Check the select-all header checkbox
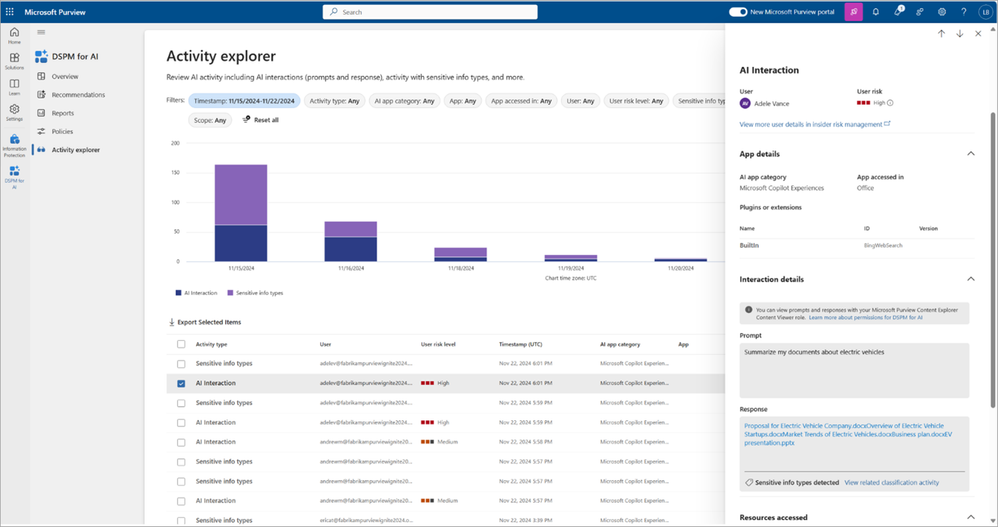998x527 pixels. [181, 344]
